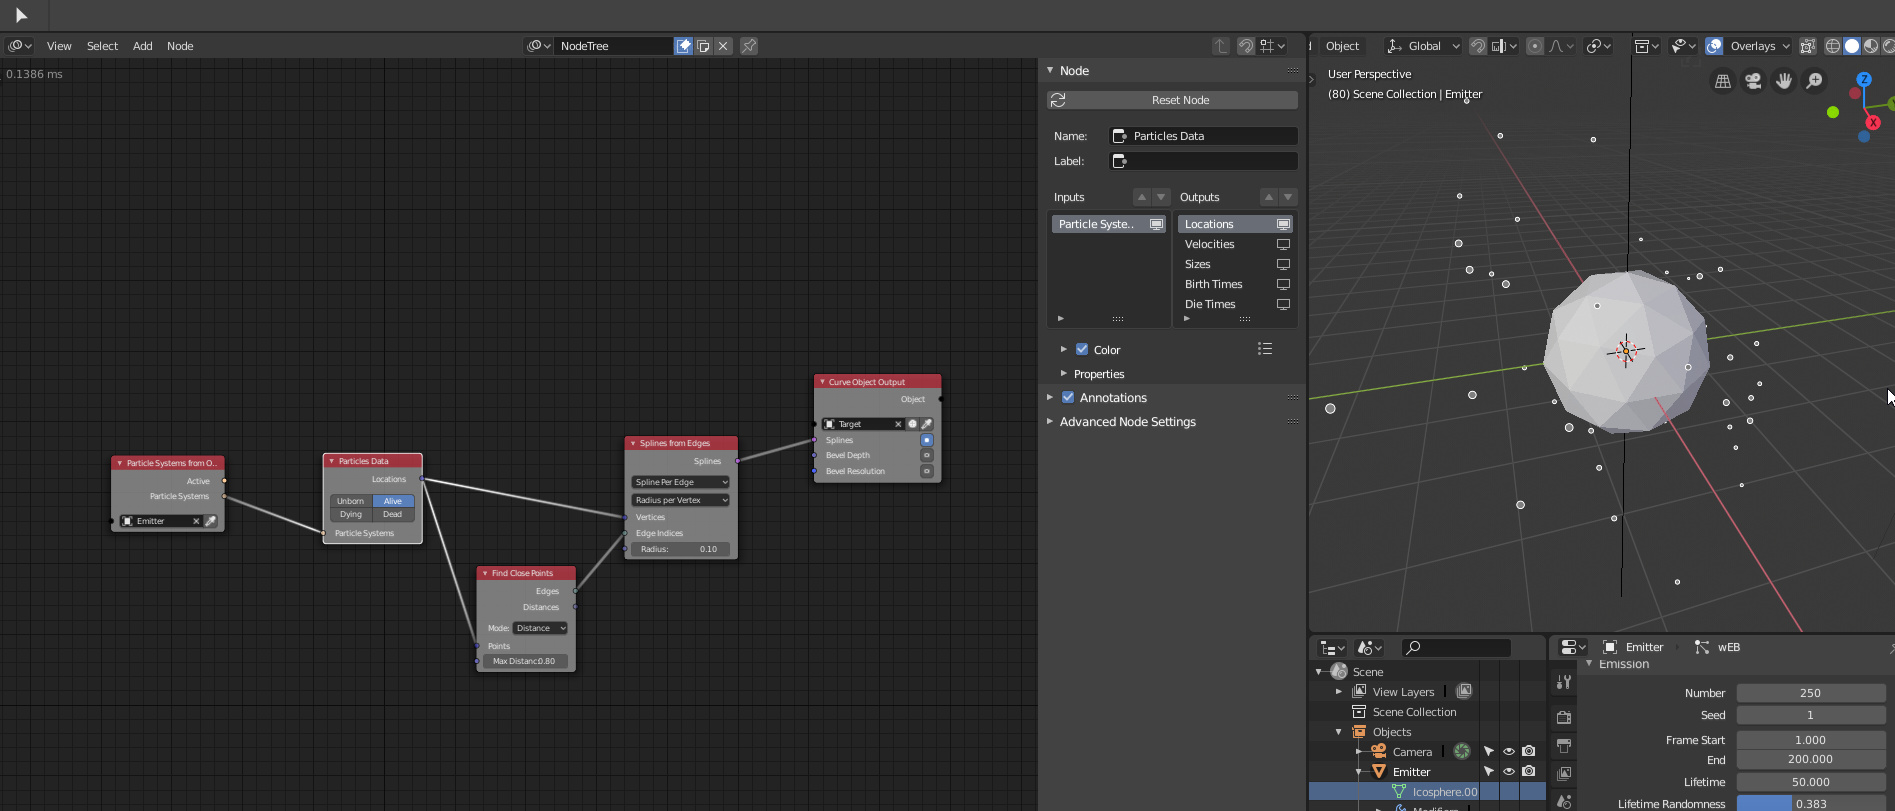Clear Emitter object in Particle Systems node
1895x811 pixels.
196,521
